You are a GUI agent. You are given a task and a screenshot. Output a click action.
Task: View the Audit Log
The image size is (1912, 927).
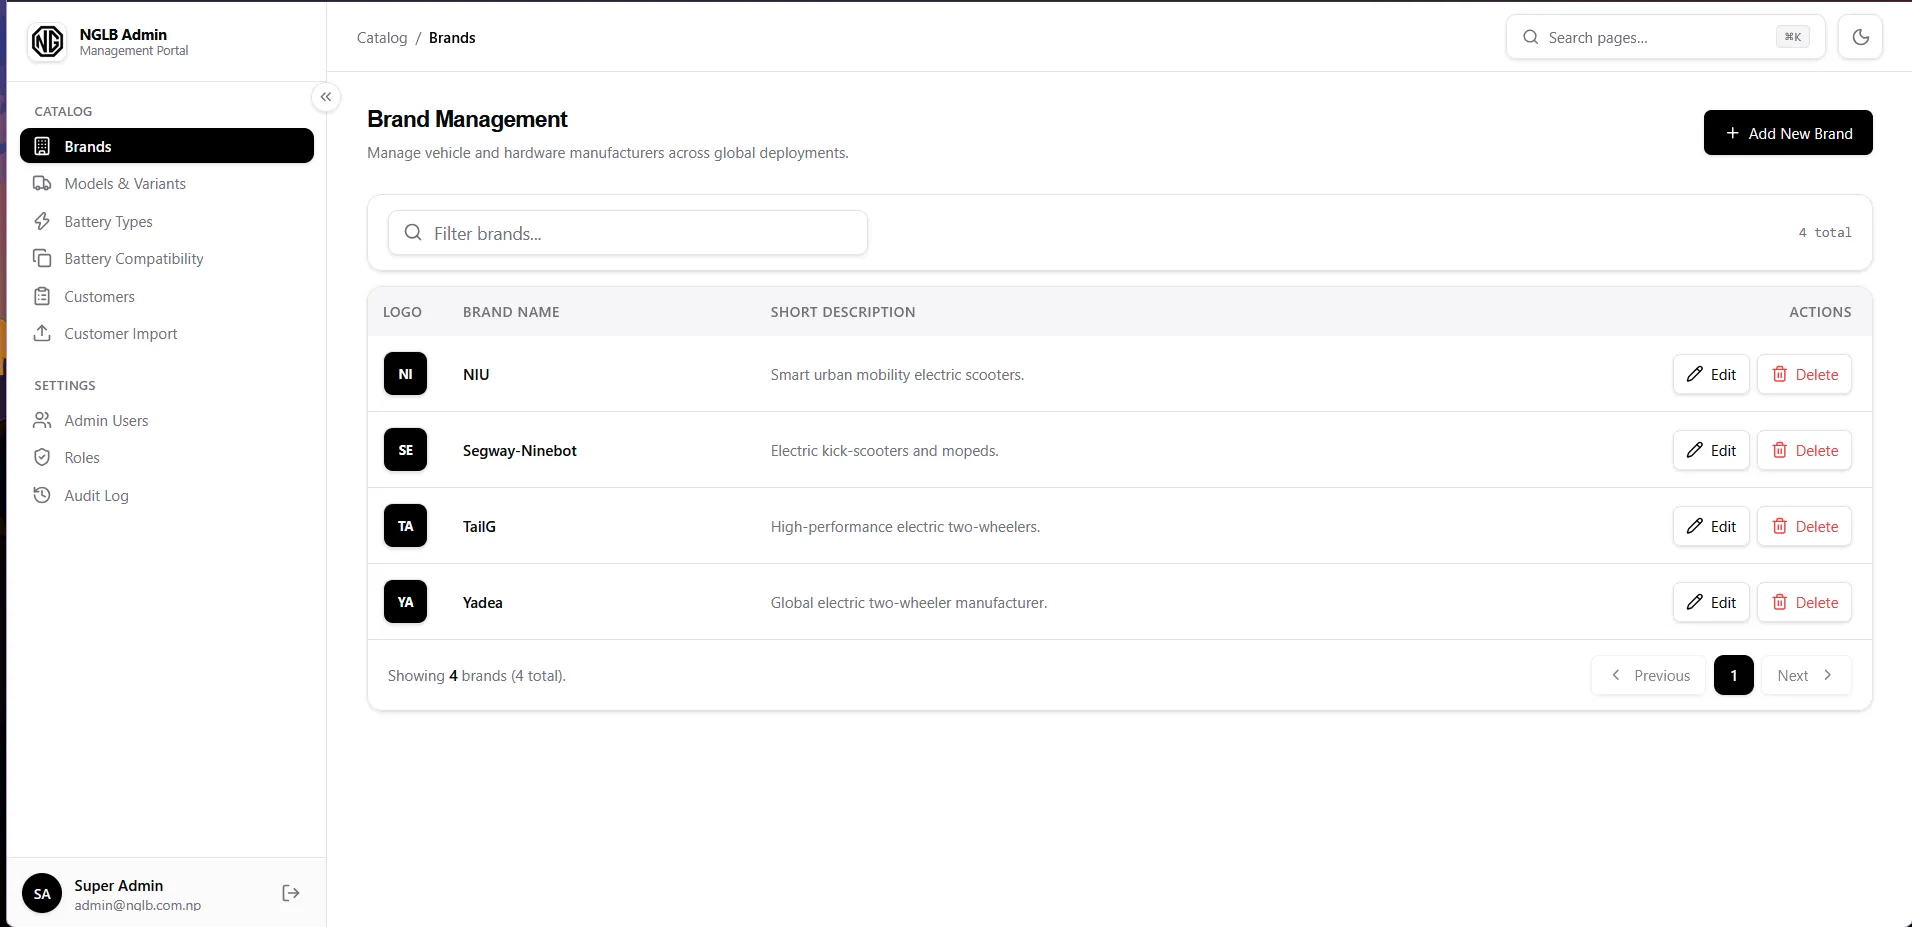[167, 496]
